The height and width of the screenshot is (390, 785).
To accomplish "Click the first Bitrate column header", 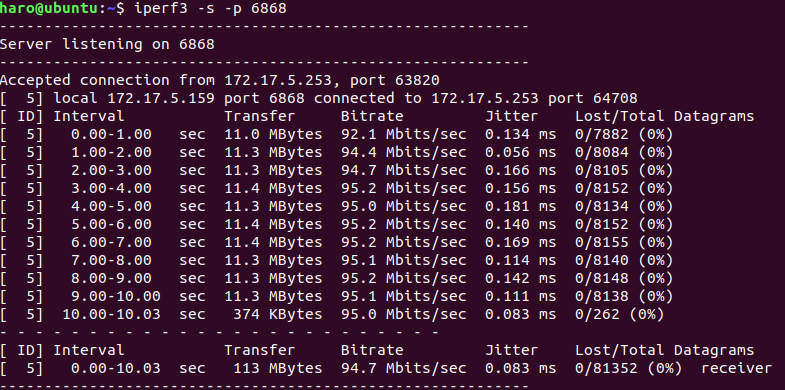I will pyautogui.click(x=372, y=117).
